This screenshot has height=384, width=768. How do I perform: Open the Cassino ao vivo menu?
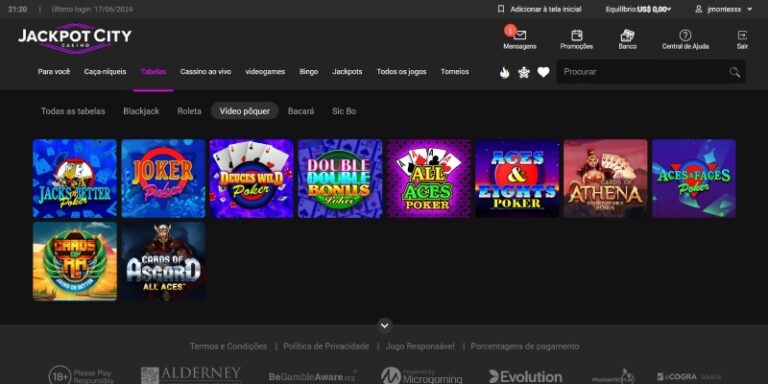coord(205,72)
